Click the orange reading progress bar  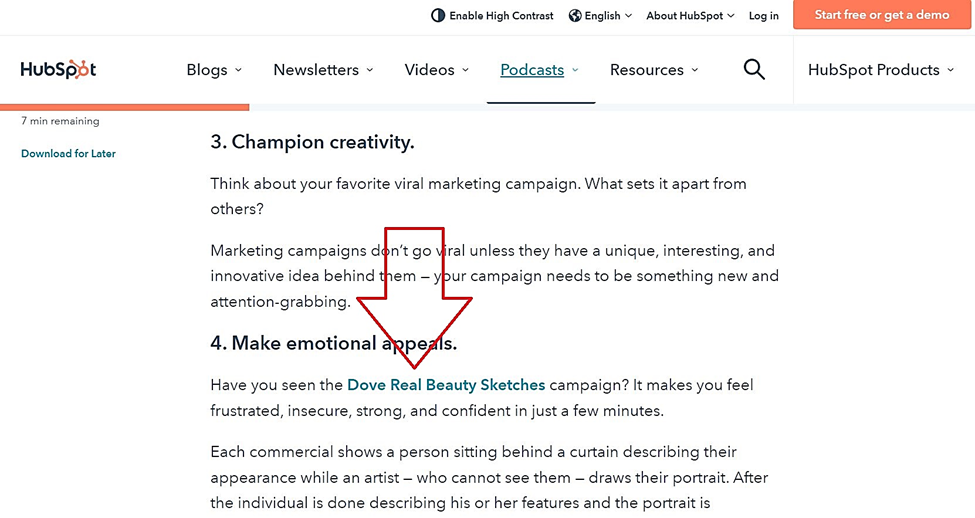click(124, 107)
